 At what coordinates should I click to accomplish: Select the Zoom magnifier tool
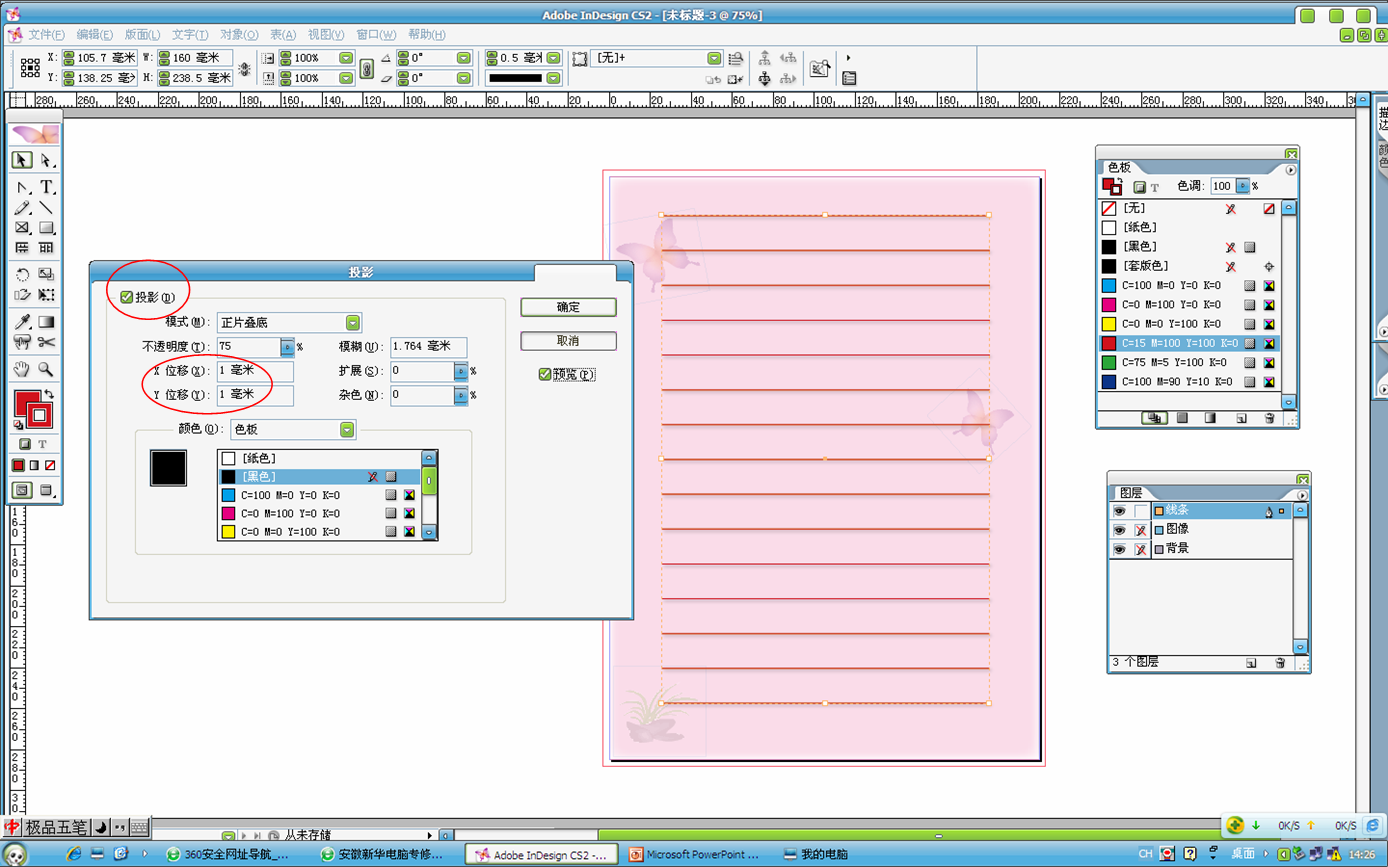tap(46, 369)
